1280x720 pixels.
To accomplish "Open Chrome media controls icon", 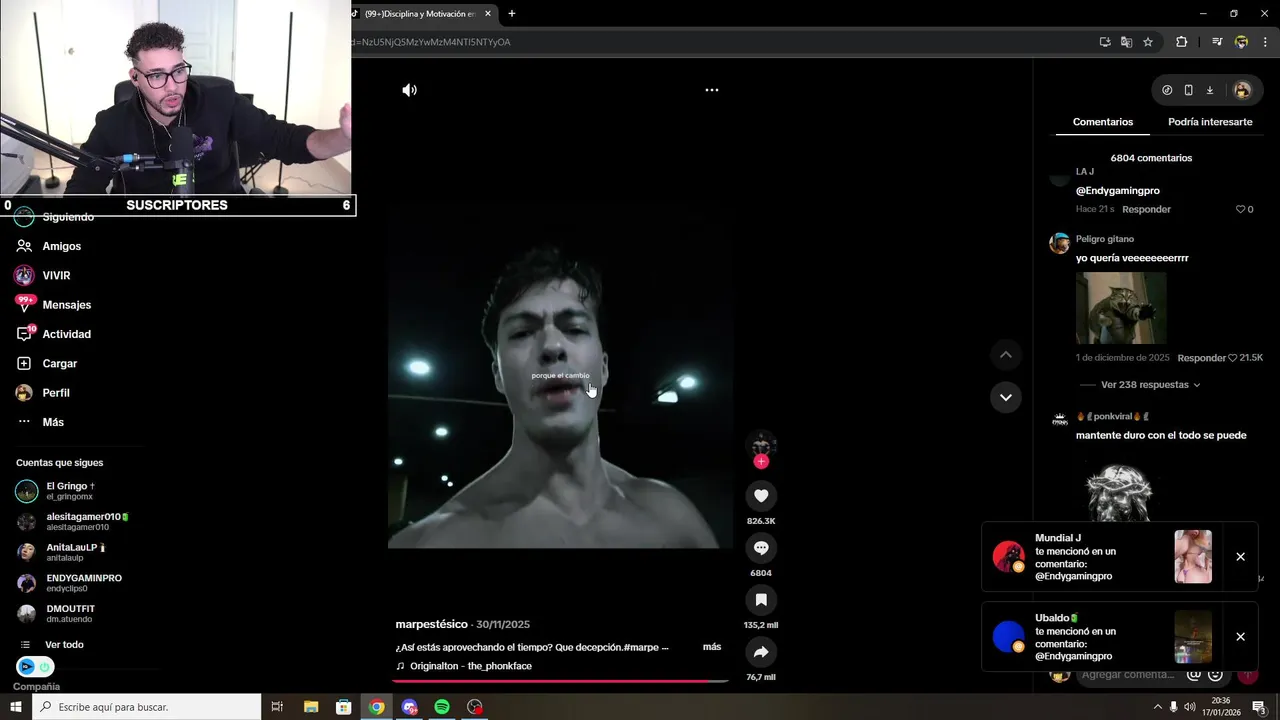I will [x=1217, y=42].
